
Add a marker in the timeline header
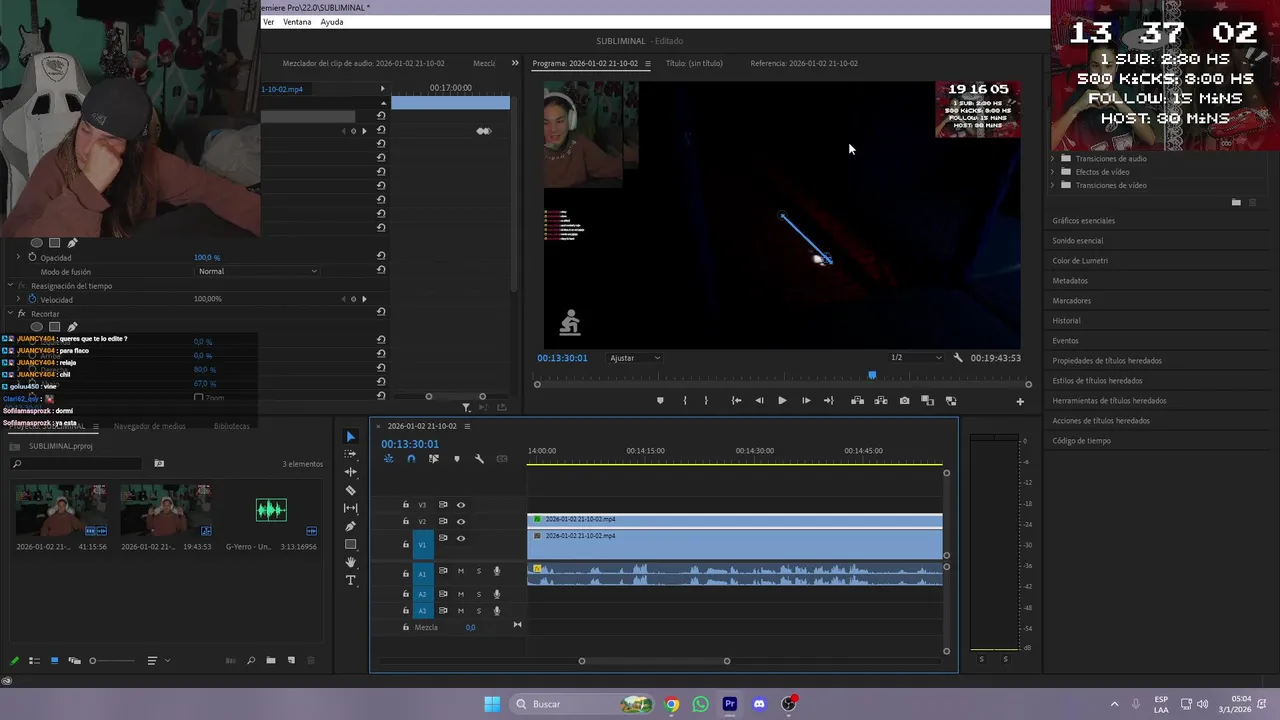(457, 459)
